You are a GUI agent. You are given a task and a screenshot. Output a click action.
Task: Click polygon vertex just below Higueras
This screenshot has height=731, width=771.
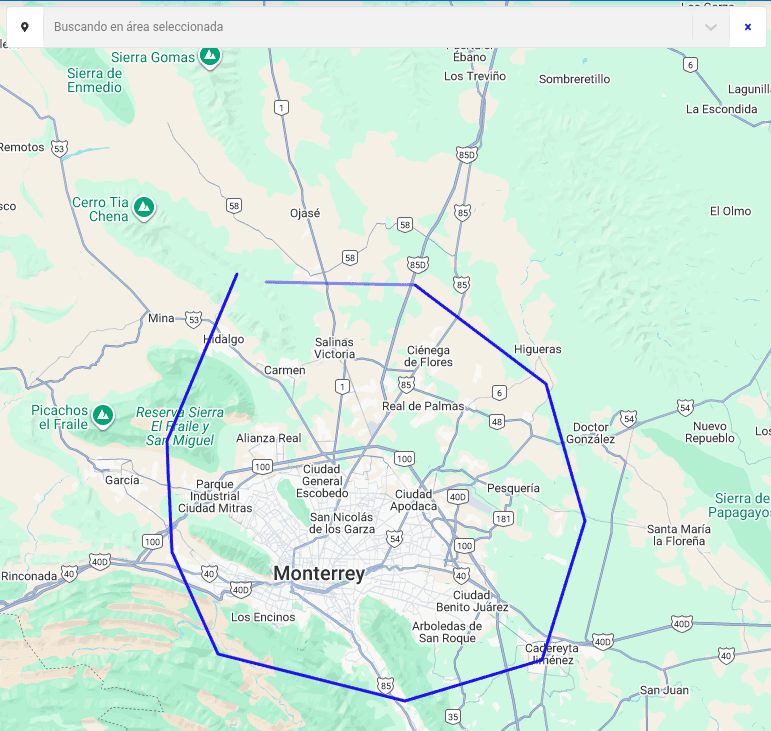click(545, 383)
